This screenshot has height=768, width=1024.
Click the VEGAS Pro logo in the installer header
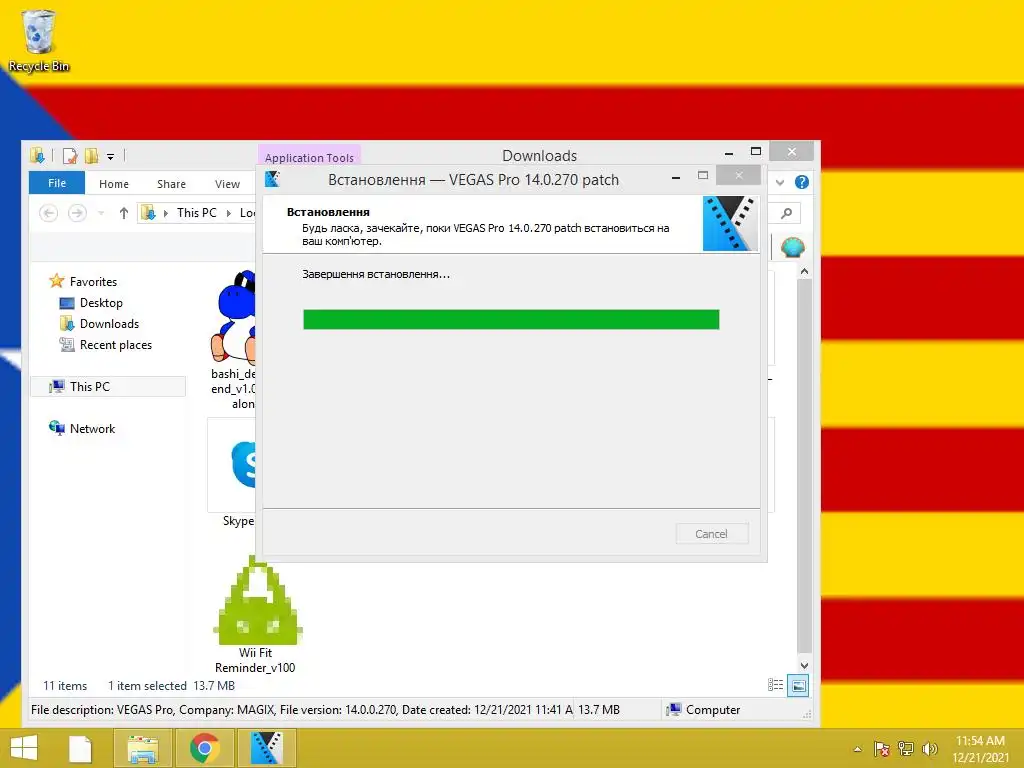(730, 223)
